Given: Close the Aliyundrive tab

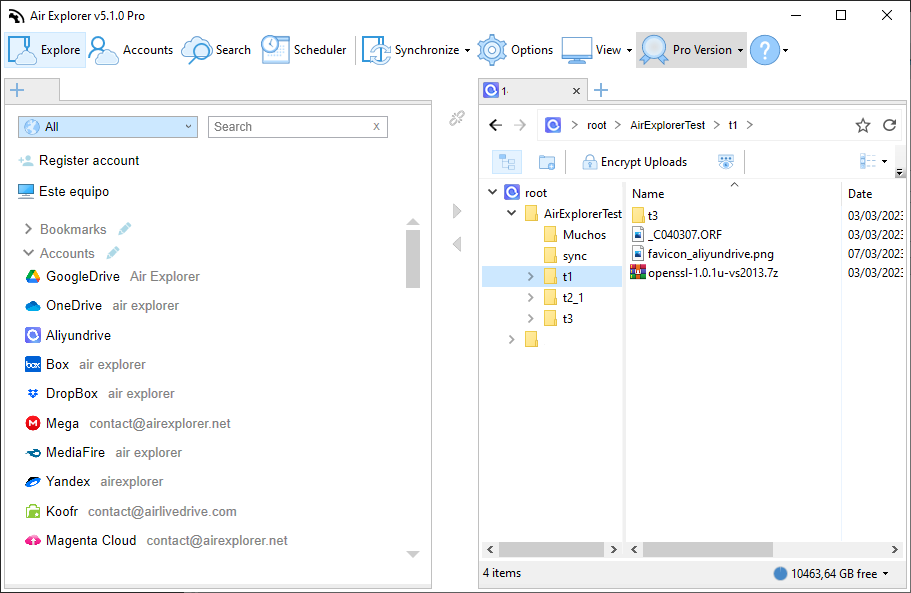Looking at the screenshot, I should coord(576,91).
